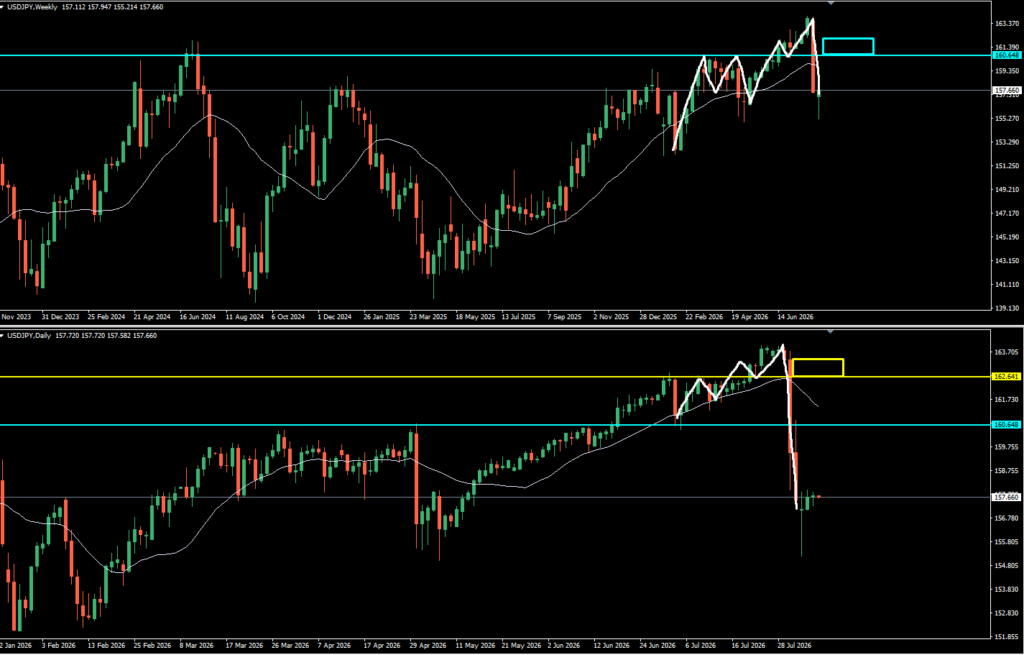Image resolution: width=1024 pixels, height=655 pixels.
Task: Click the 31 Dec 2023 date label
Action: coord(60,317)
